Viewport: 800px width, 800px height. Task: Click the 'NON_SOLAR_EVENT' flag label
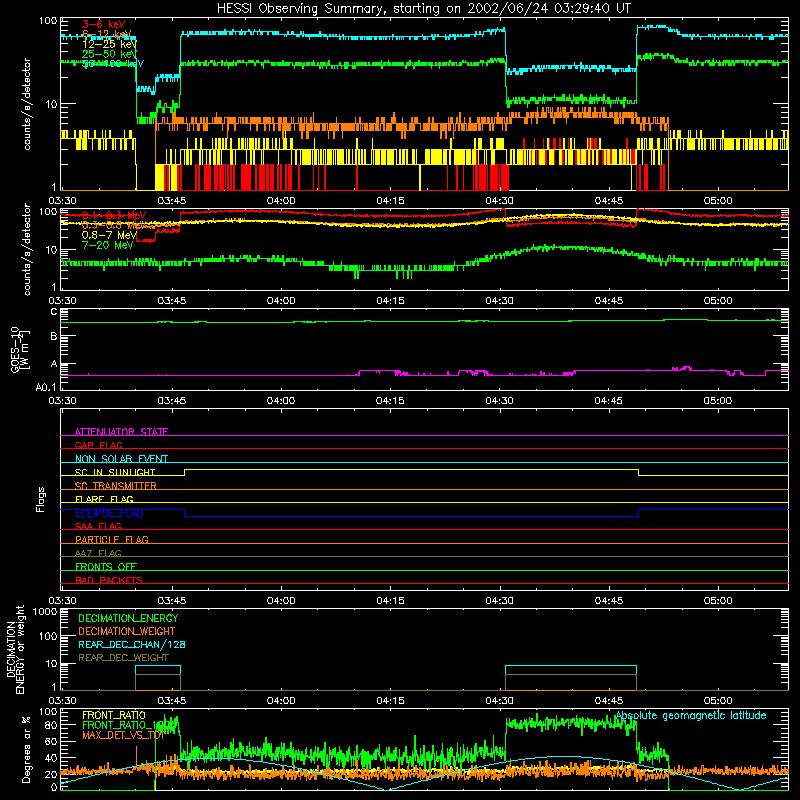pyautogui.click(x=121, y=459)
